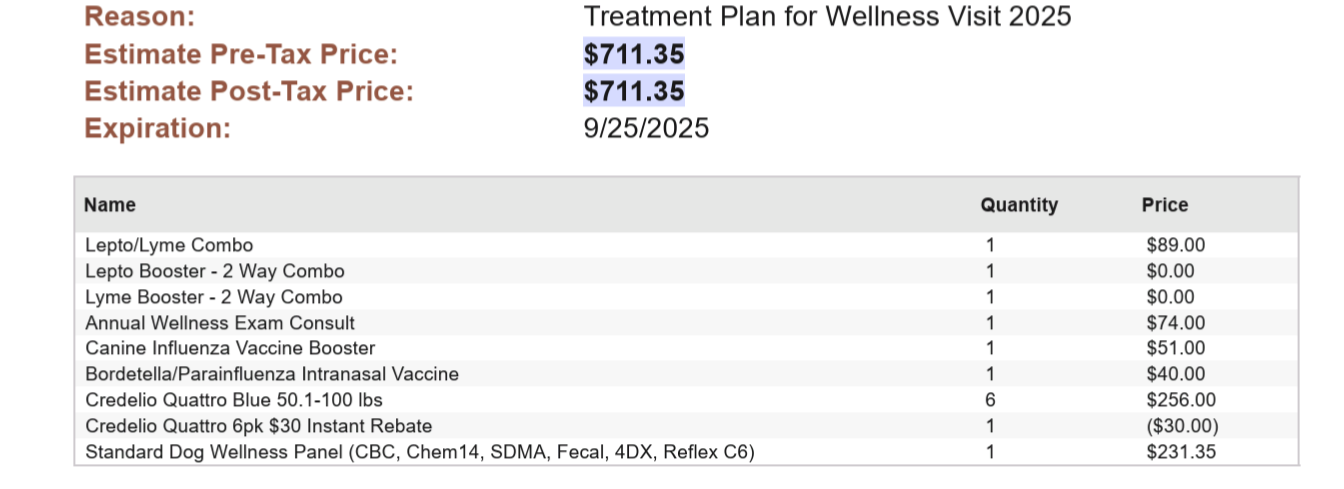Click Canine Influenza Vaccine Booster item

tap(230, 348)
